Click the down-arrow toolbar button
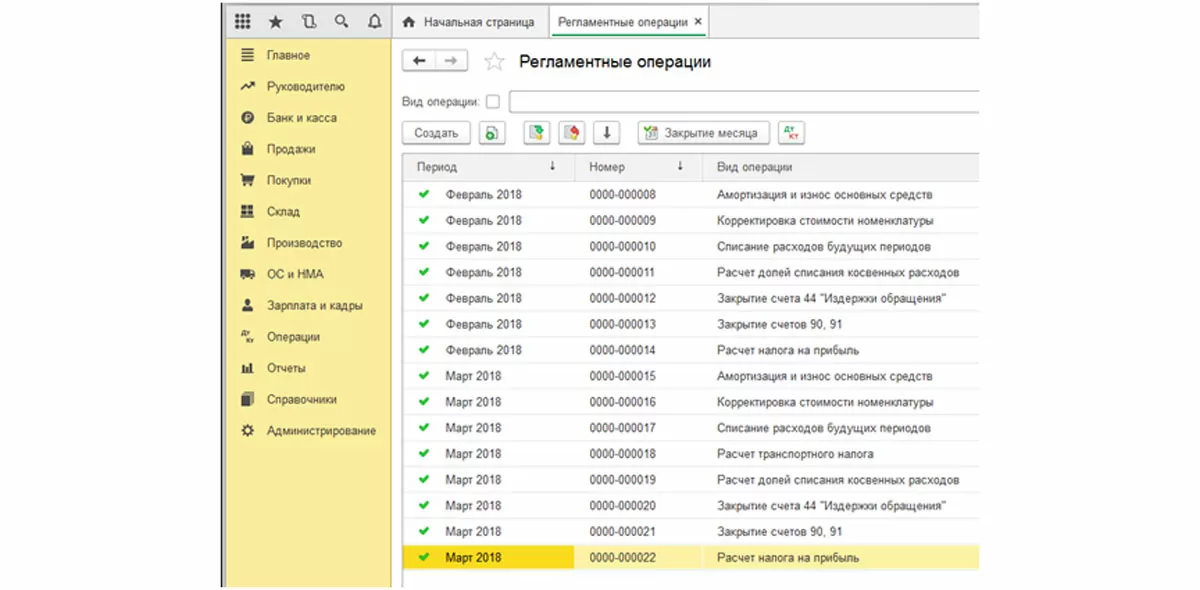 [607, 133]
